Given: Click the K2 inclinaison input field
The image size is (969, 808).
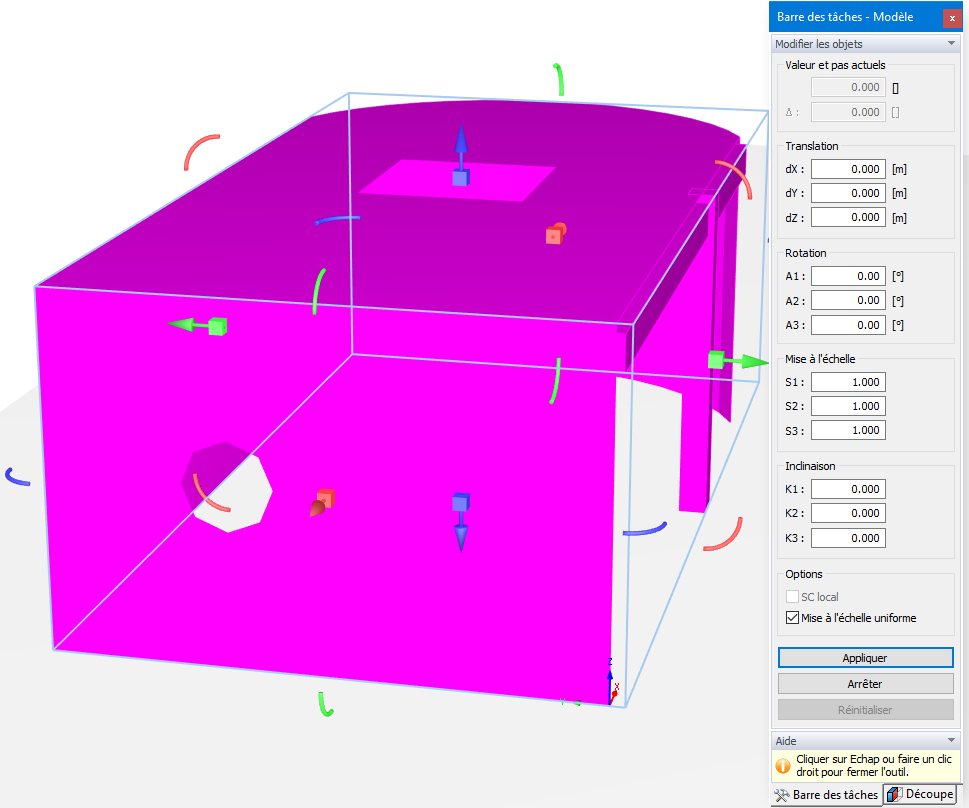Looking at the screenshot, I should click(848, 513).
